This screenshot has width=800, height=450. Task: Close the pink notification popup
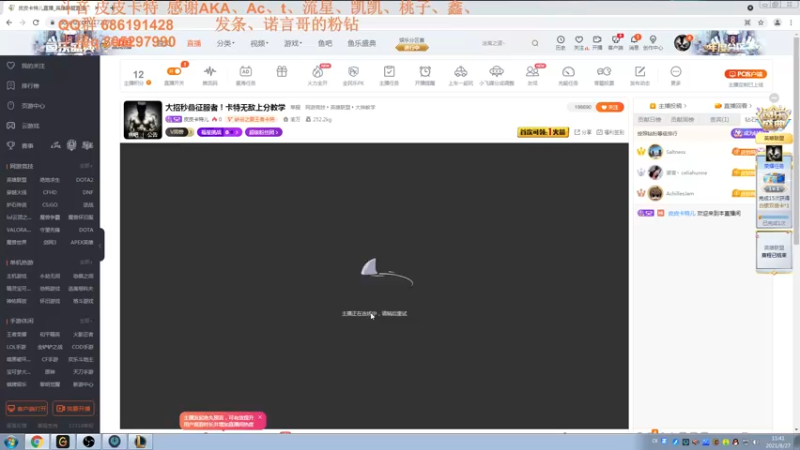(x=260, y=417)
